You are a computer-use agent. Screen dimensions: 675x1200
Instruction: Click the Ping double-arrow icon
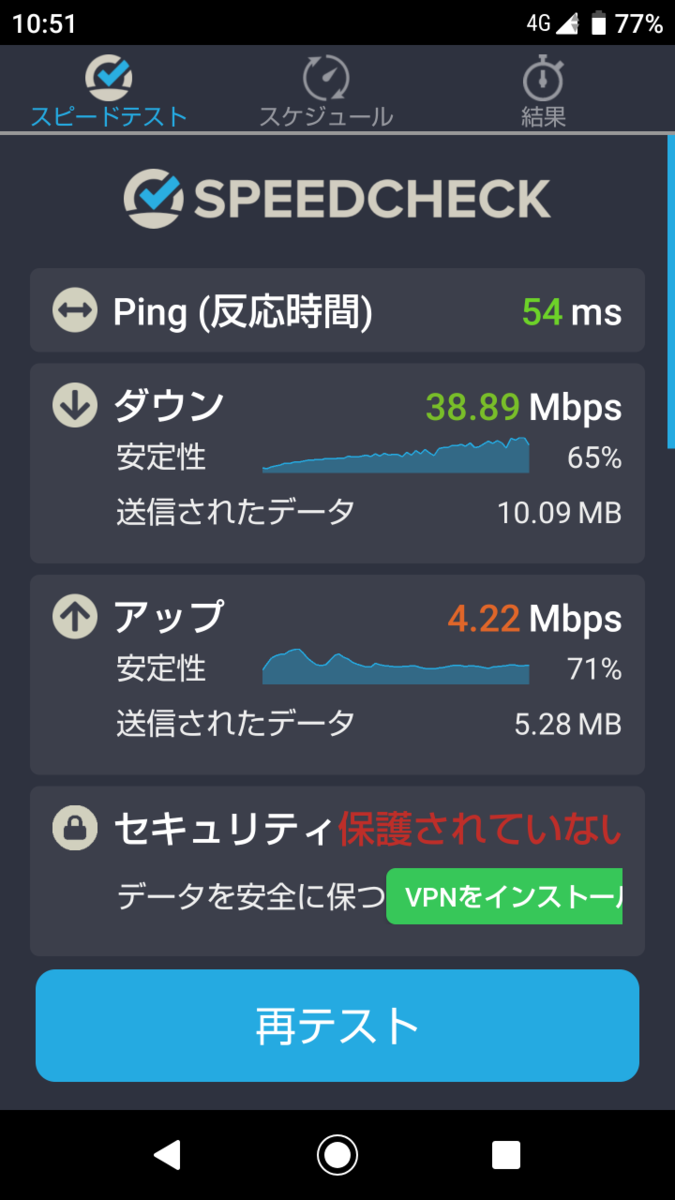click(x=74, y=311)
